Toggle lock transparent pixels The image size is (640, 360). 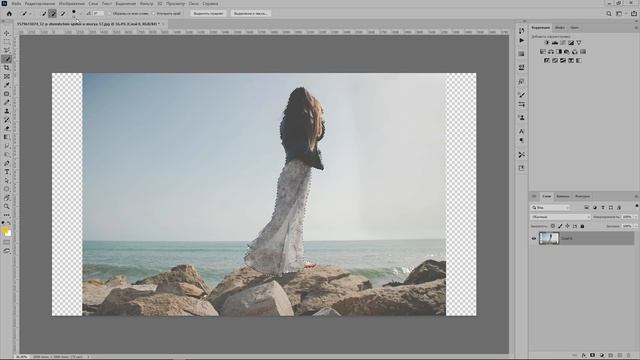[553, 226]
